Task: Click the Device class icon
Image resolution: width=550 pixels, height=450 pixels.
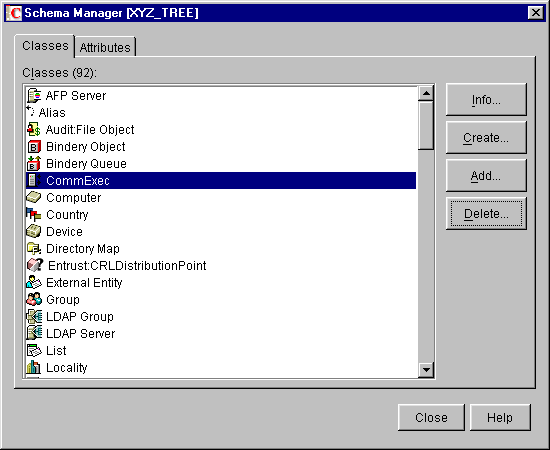Action: (x=34, y=231)
